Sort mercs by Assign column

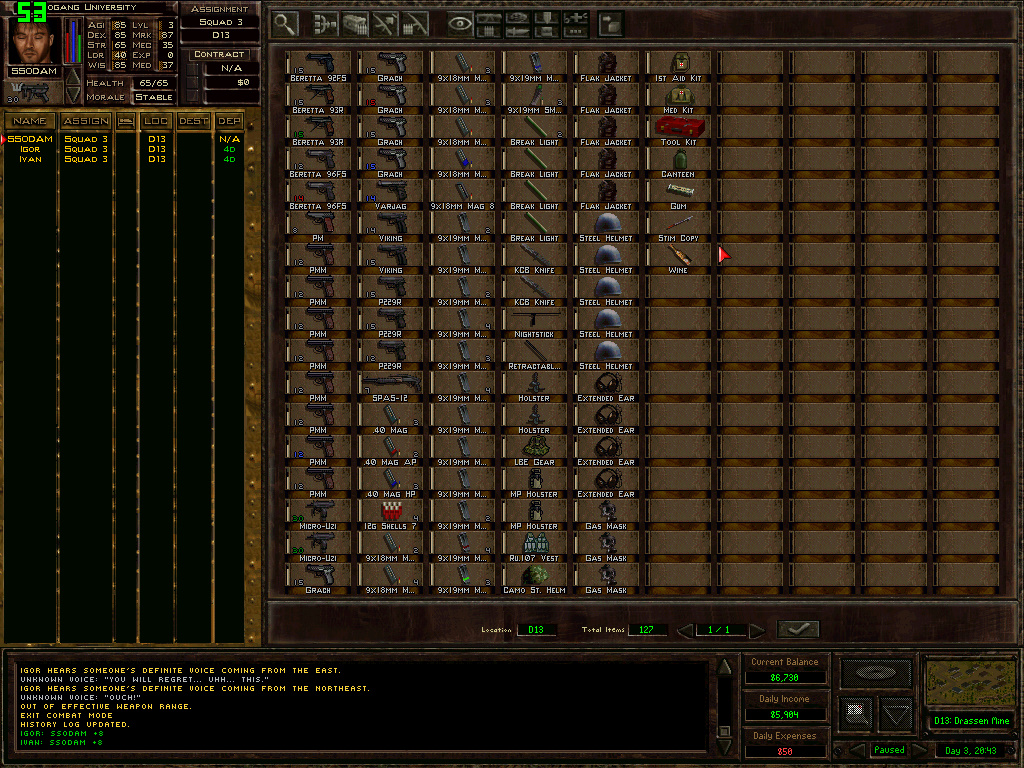point(86,121)
